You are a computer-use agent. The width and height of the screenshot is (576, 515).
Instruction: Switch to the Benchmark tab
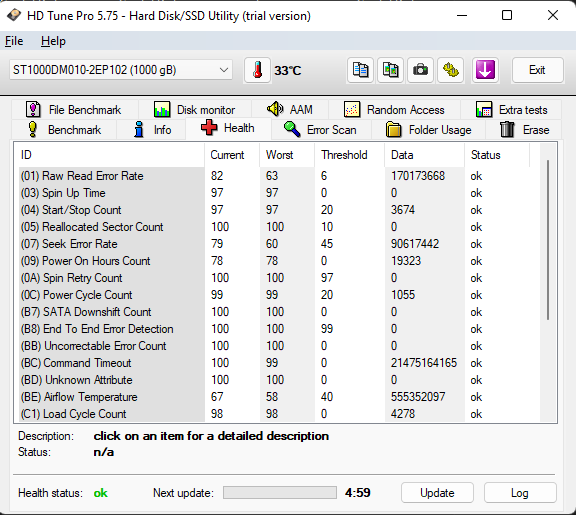coord(64,130)
